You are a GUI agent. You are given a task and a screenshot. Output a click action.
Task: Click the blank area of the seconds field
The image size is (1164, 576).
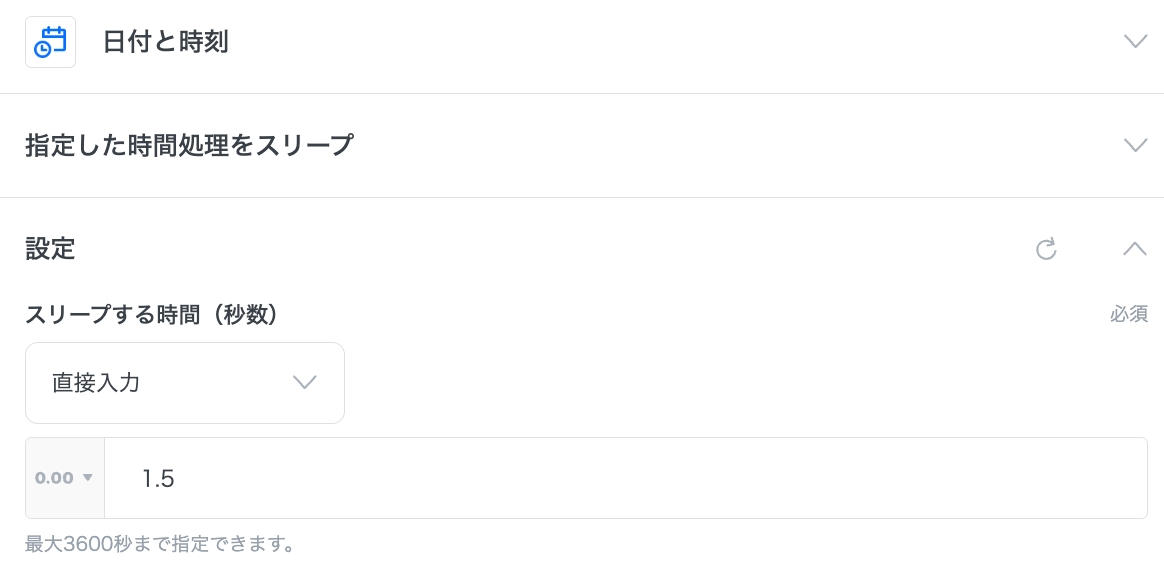pos(700,478)
